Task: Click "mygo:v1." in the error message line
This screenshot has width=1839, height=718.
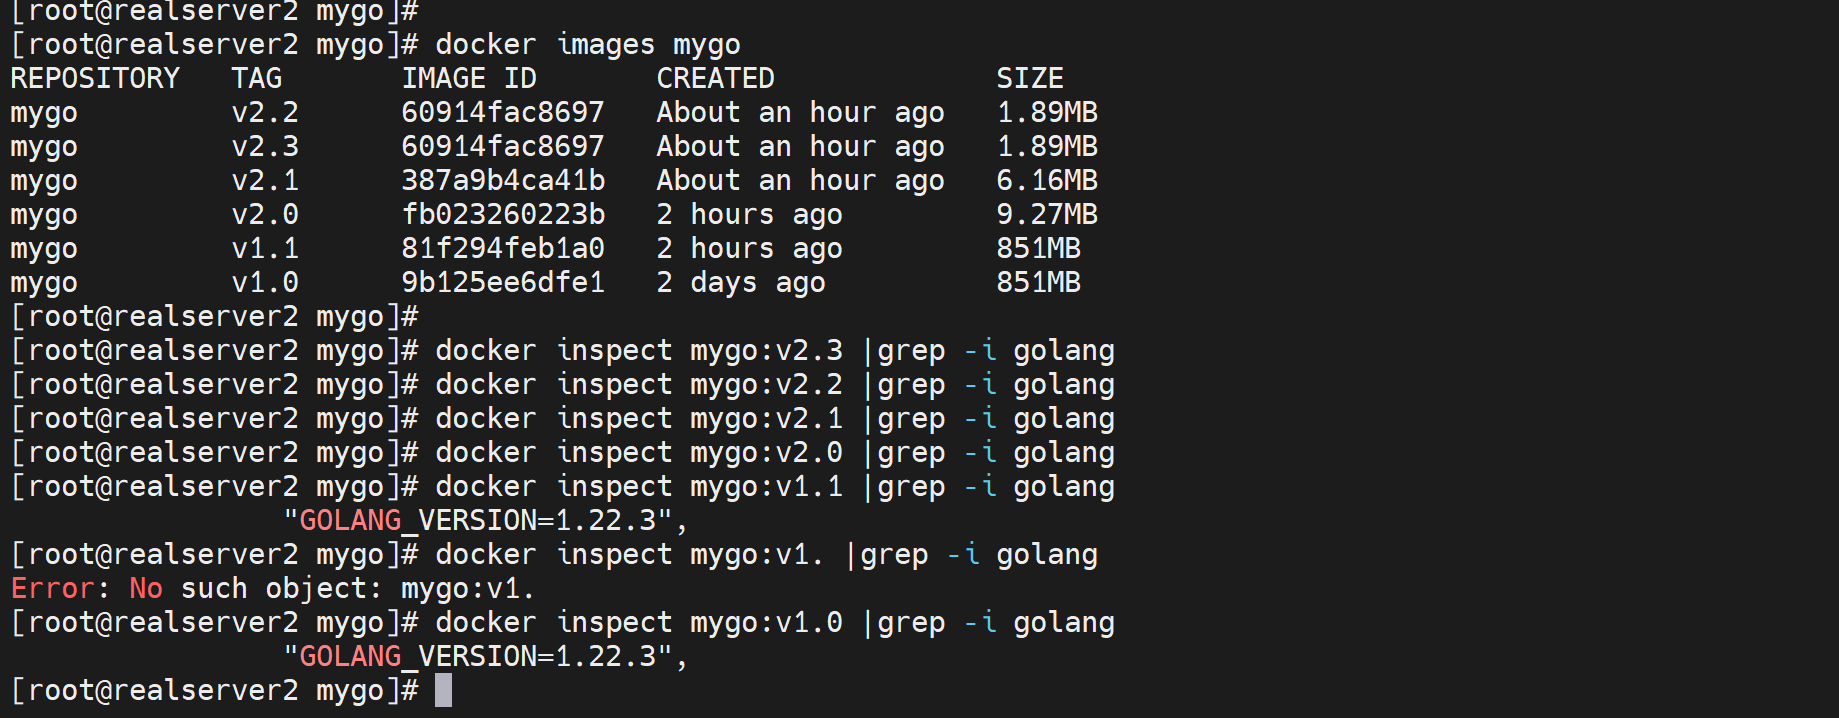Action: coord(468,588)
